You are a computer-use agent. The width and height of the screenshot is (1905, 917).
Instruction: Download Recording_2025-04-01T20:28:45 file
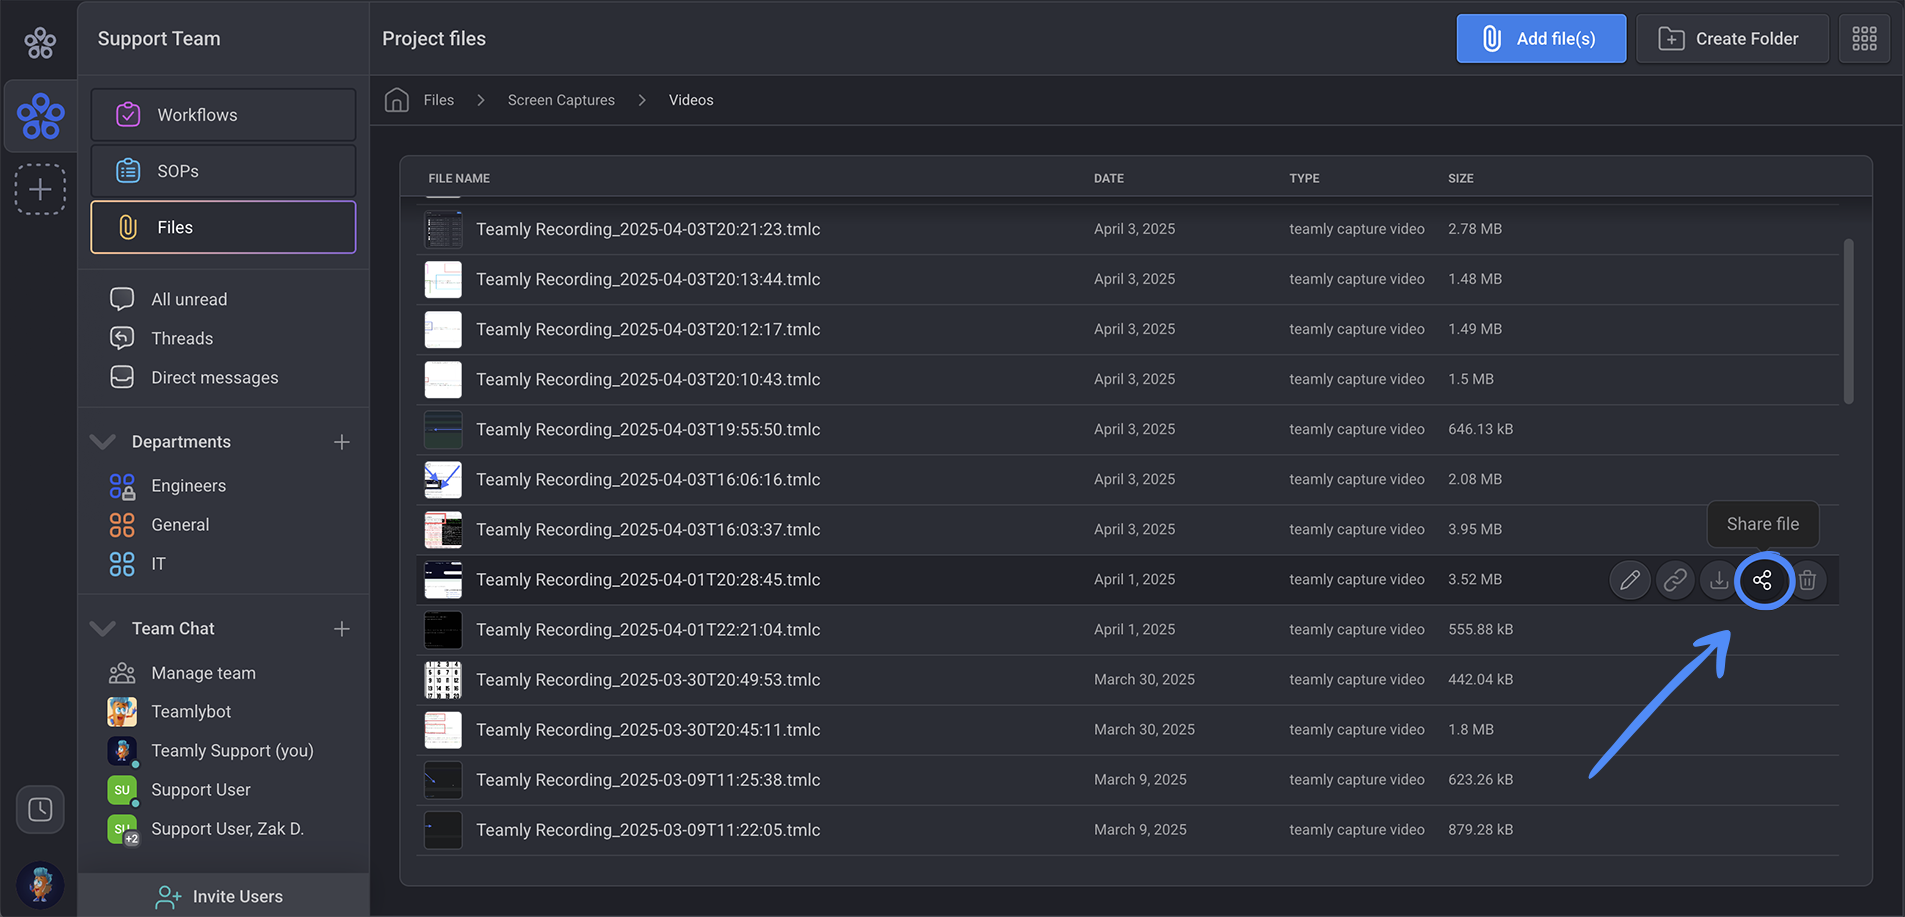point(1718,580)
